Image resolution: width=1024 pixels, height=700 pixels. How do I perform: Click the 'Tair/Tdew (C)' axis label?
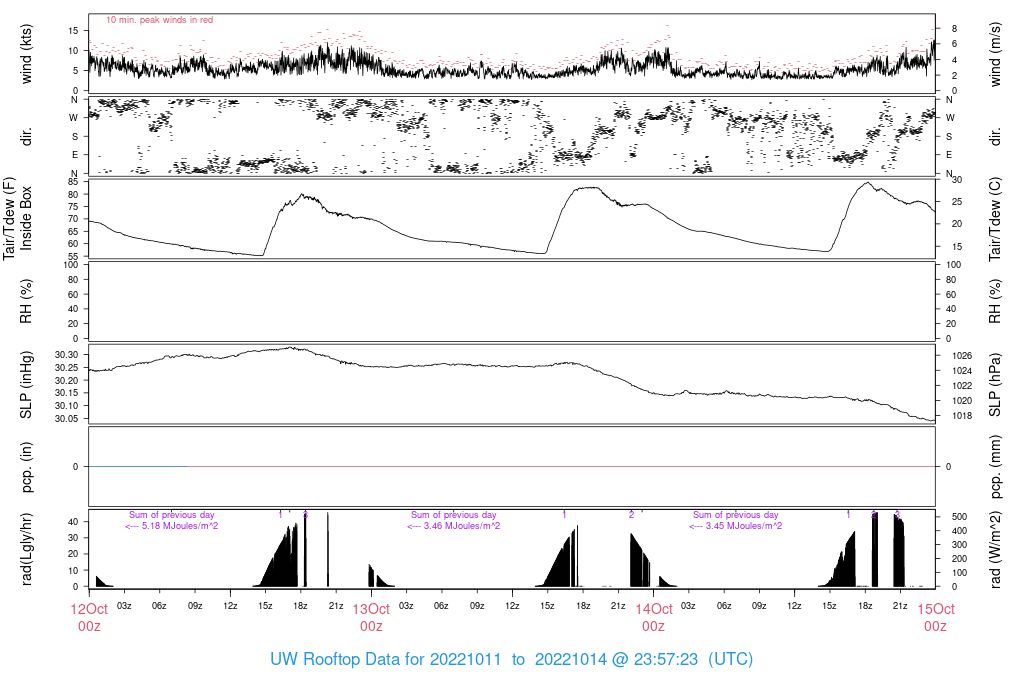(x=995, y=219)
